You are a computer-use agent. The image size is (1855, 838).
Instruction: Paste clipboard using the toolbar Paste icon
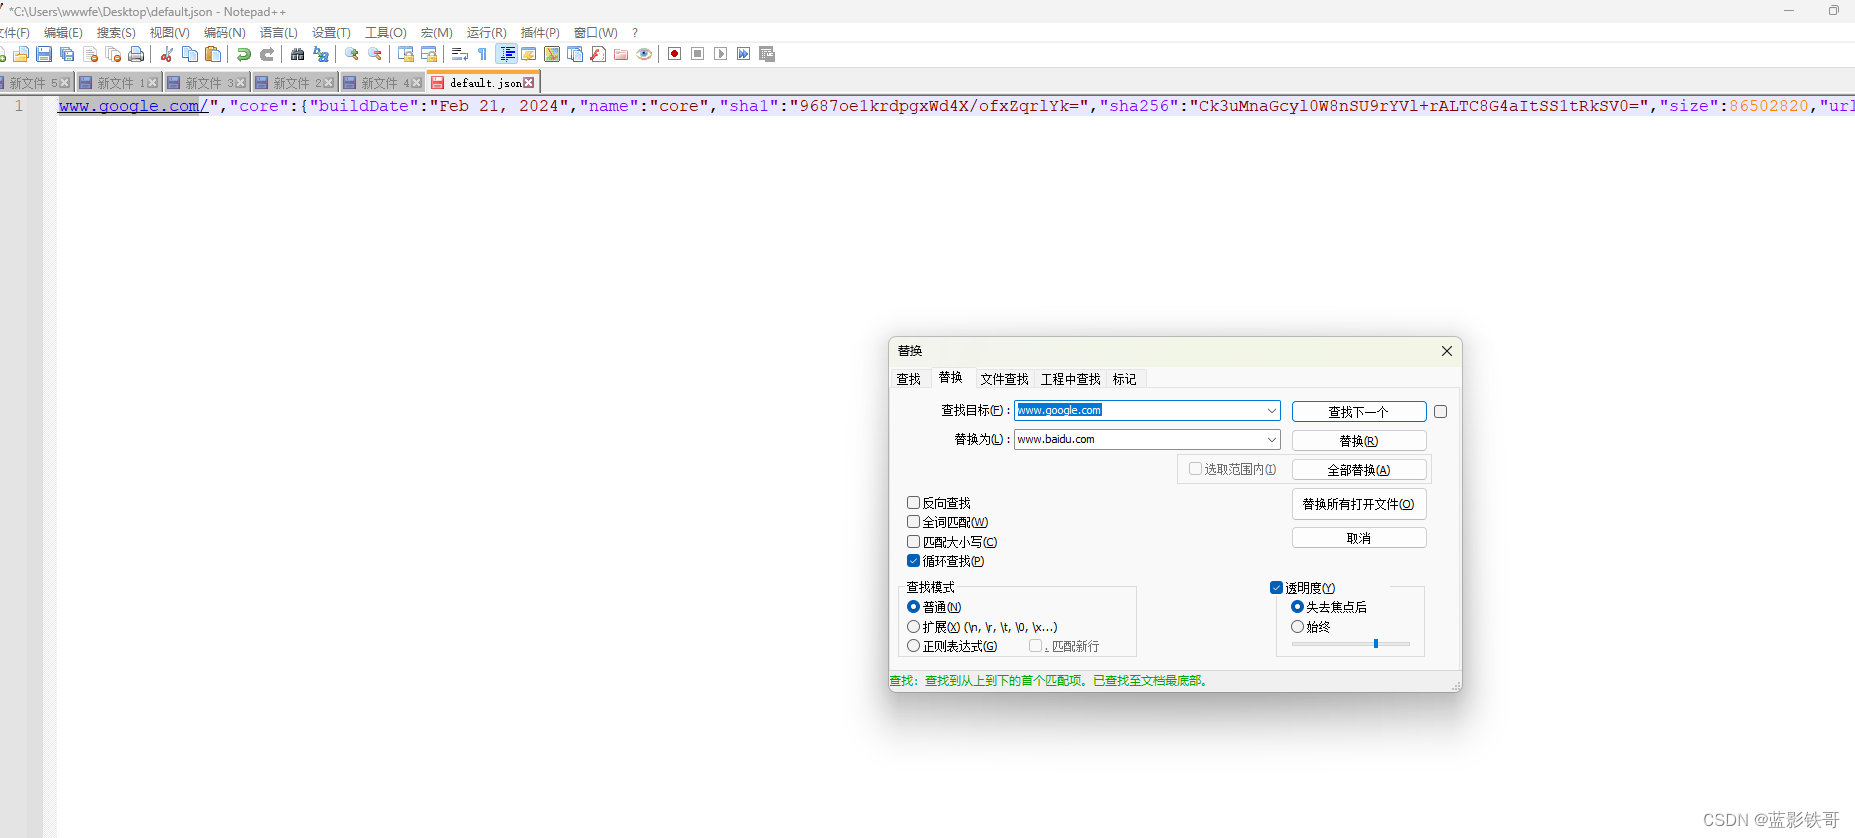point(213,54)
